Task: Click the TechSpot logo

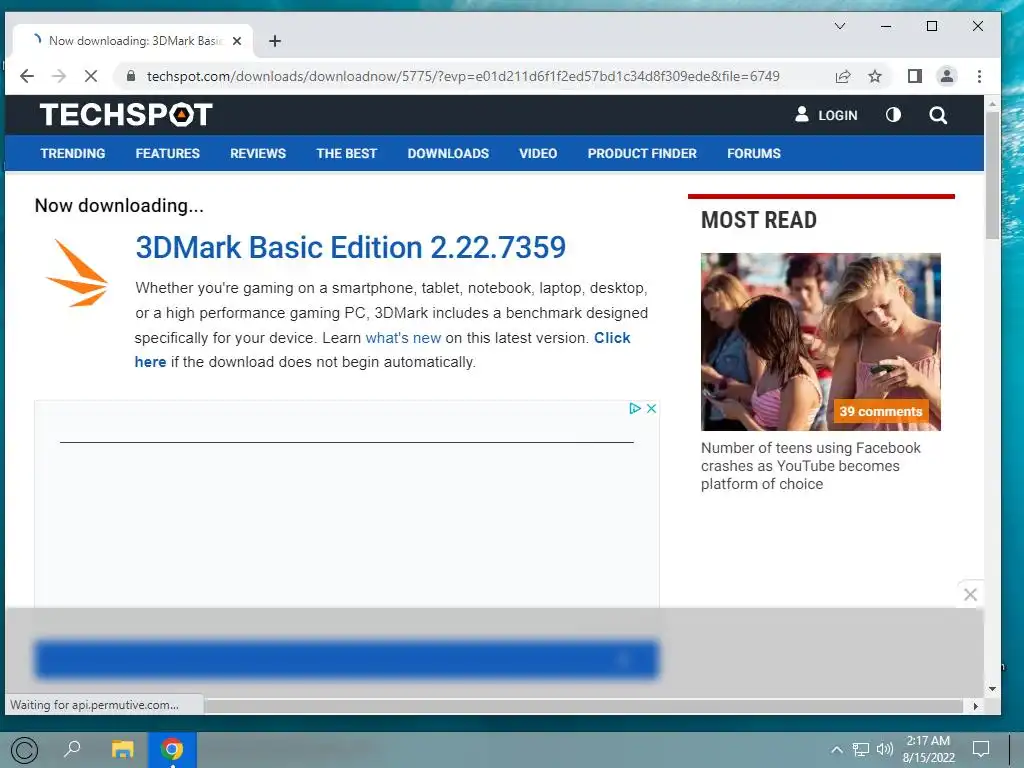Action: tap(126, 115)
